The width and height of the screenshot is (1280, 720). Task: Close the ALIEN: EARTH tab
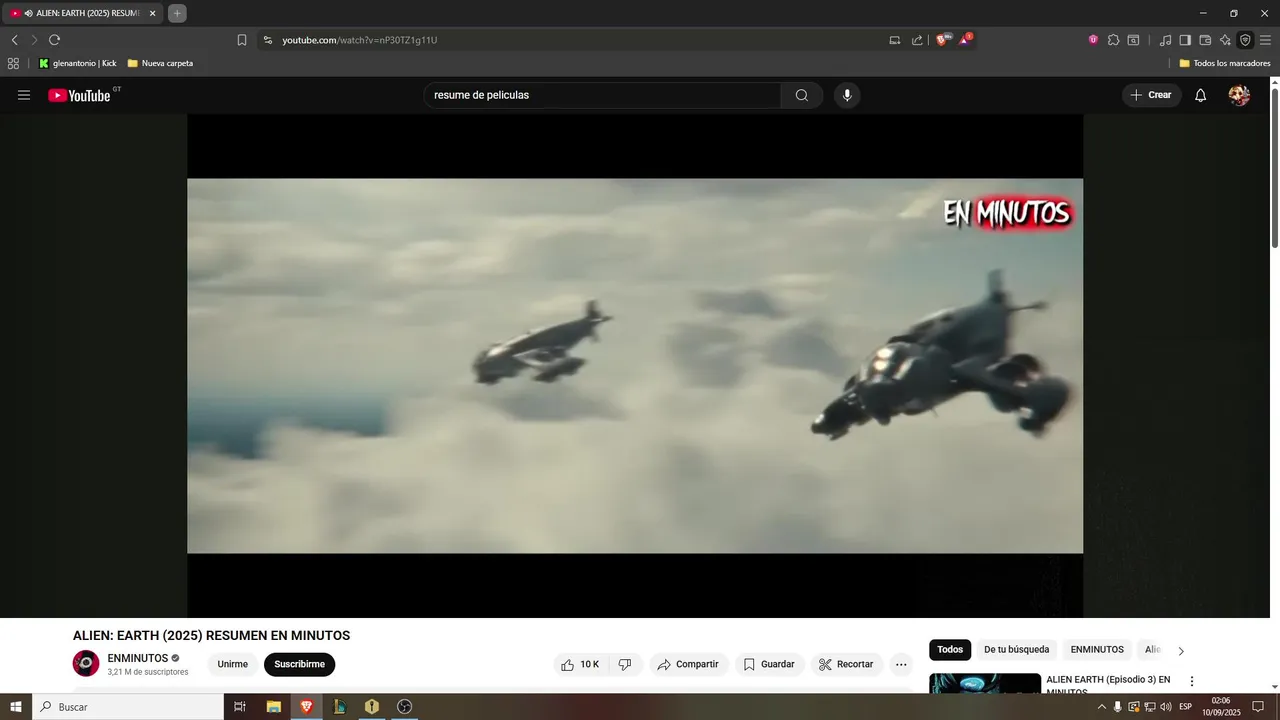pos(153,13)
